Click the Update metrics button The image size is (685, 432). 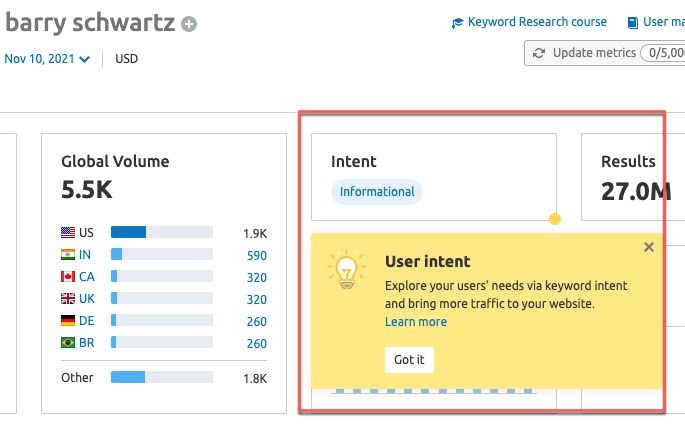[x=605, y=53]
